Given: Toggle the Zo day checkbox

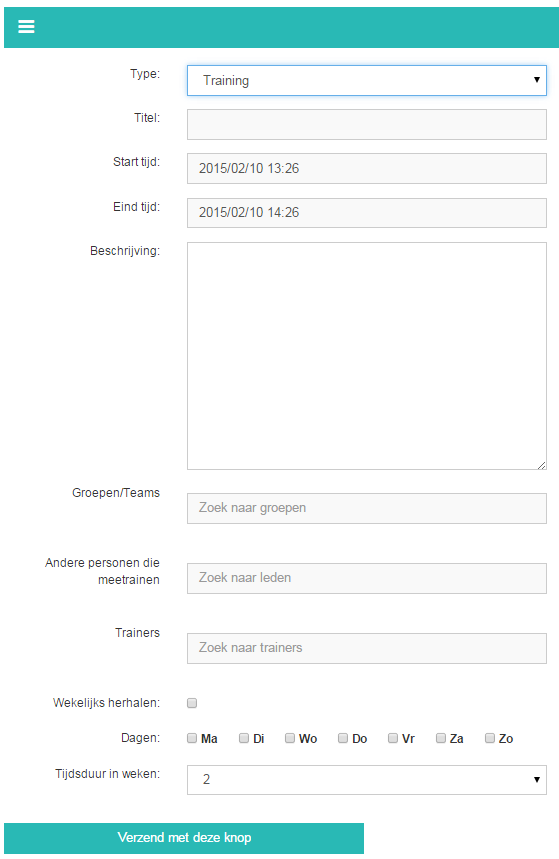Looking at the screenshot, I should [x=490, y=738].
